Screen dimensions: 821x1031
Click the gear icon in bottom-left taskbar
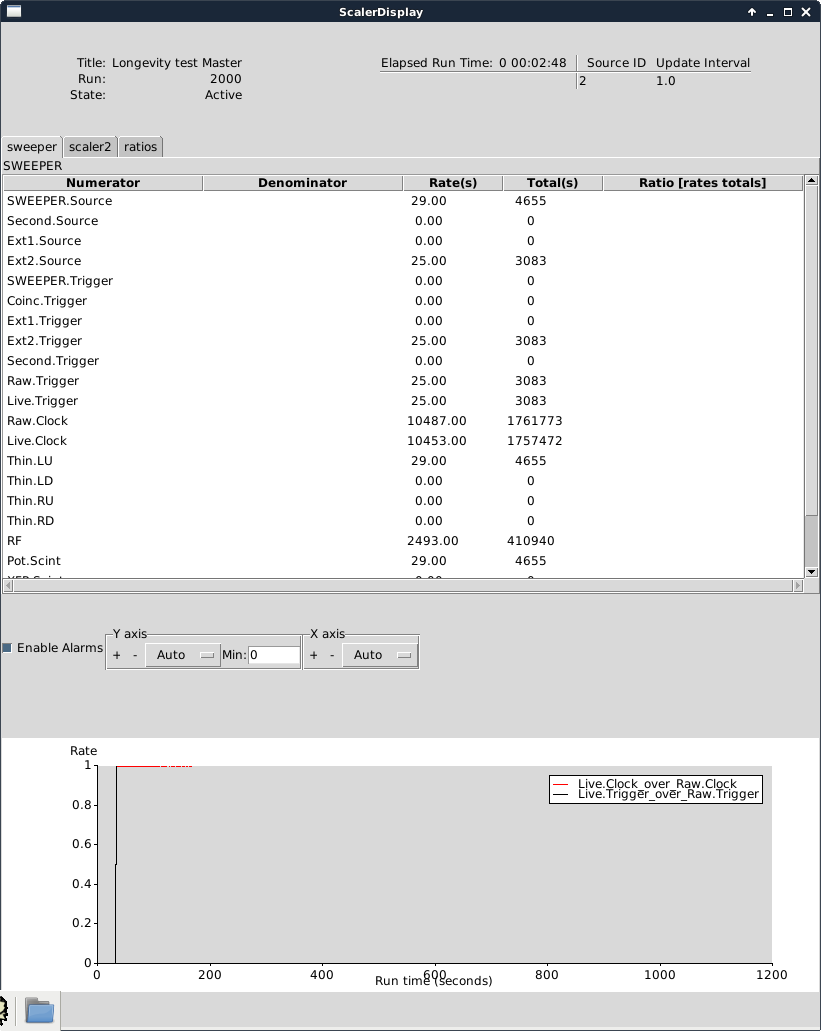[3, 1011]
